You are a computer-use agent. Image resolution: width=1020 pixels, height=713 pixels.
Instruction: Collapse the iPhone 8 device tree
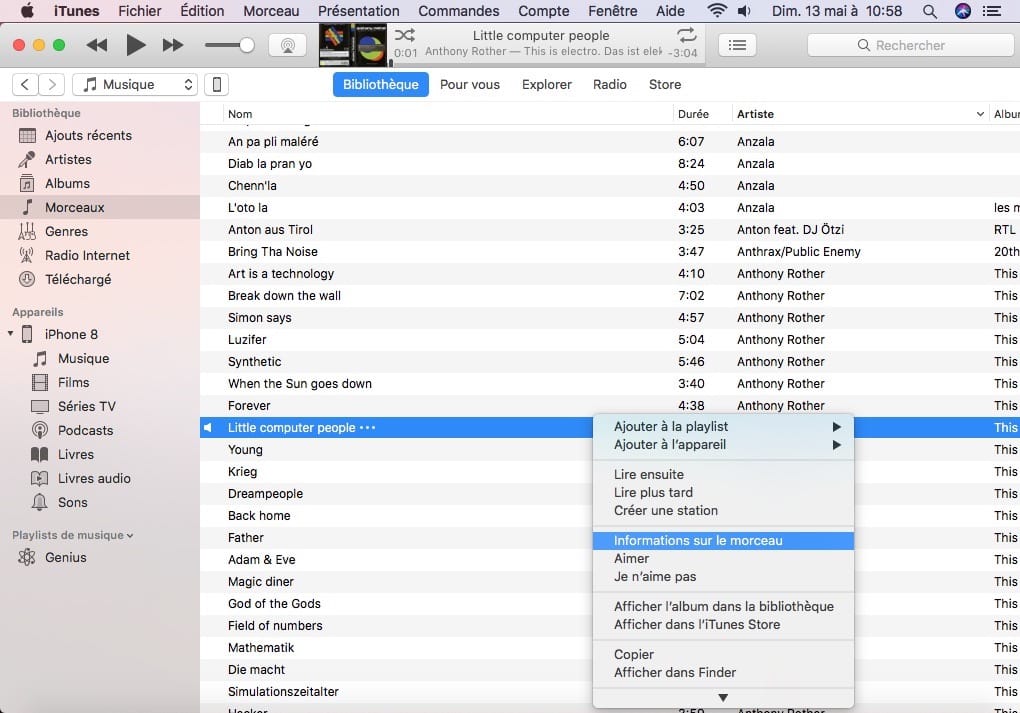(x=11, y=334)
